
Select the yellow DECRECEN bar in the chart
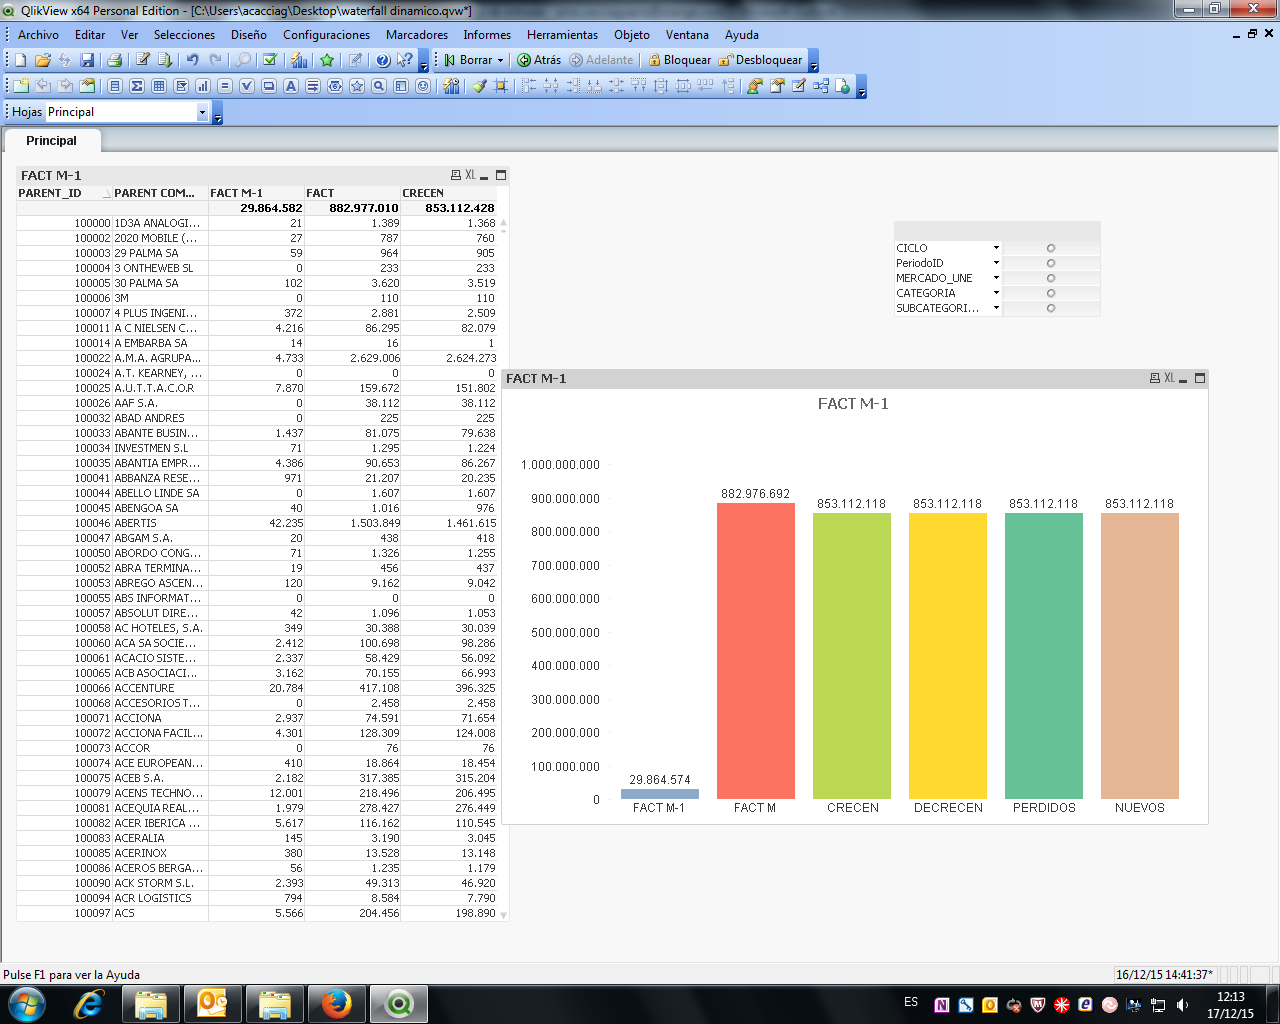coord(948,655)
